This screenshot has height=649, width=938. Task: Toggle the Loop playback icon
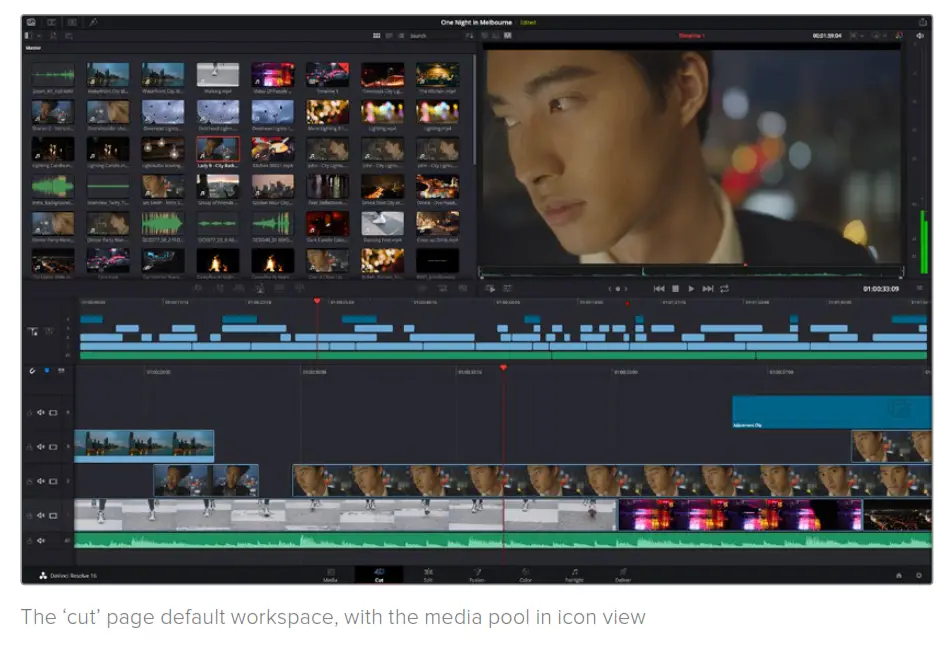click(724, 289)
